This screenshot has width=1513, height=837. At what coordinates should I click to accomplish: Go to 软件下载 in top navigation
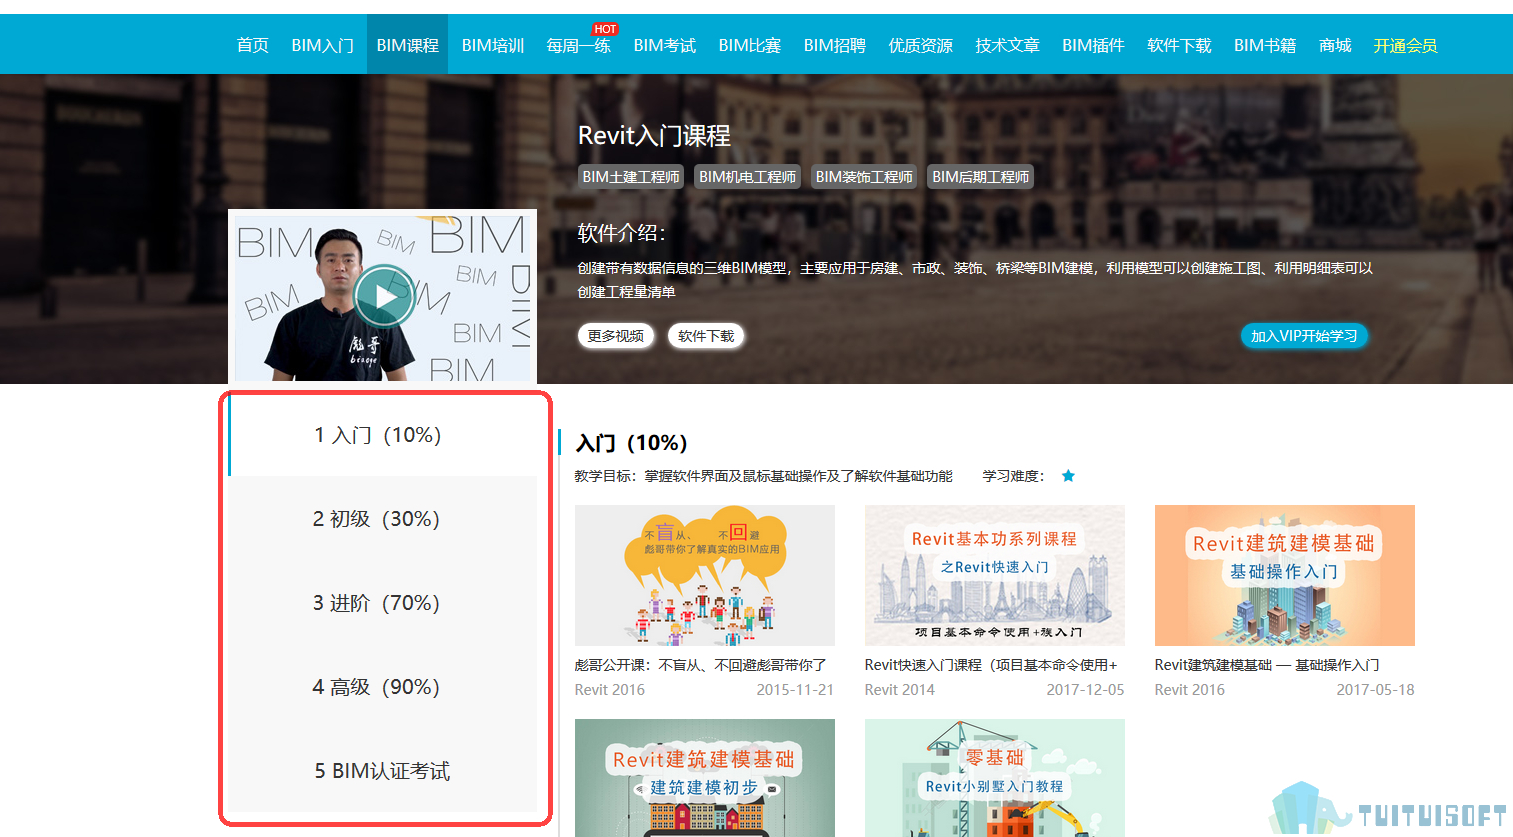pos(1179,45)
